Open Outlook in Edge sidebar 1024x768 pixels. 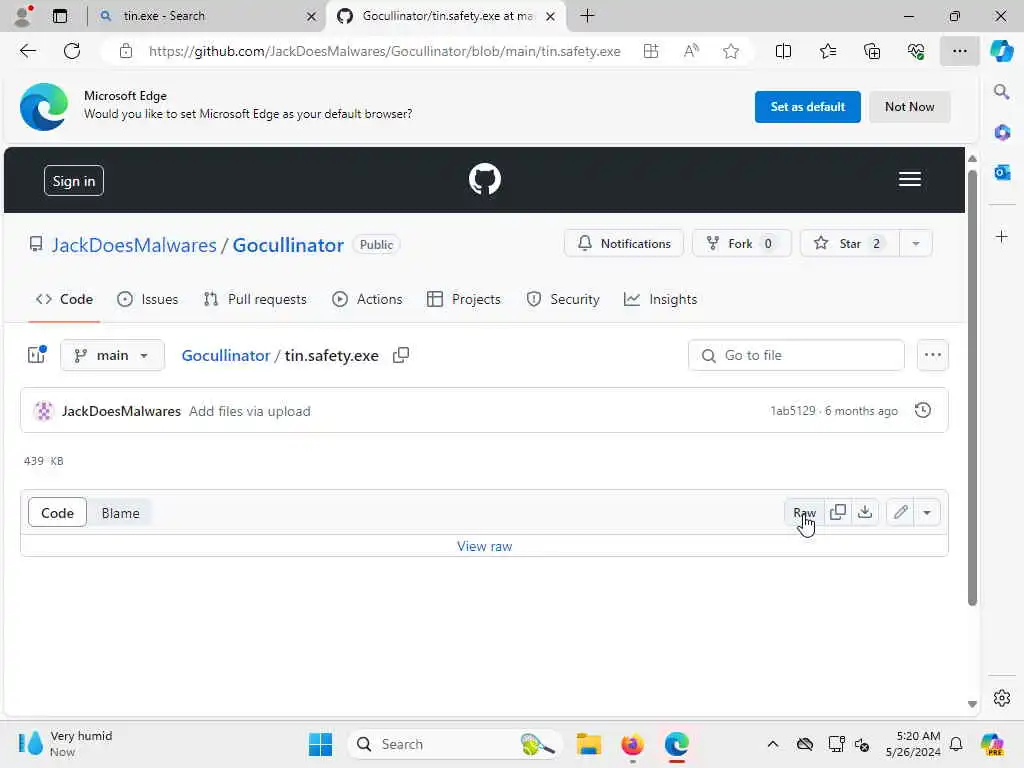pyautogui.click(x=1001, y=172)
